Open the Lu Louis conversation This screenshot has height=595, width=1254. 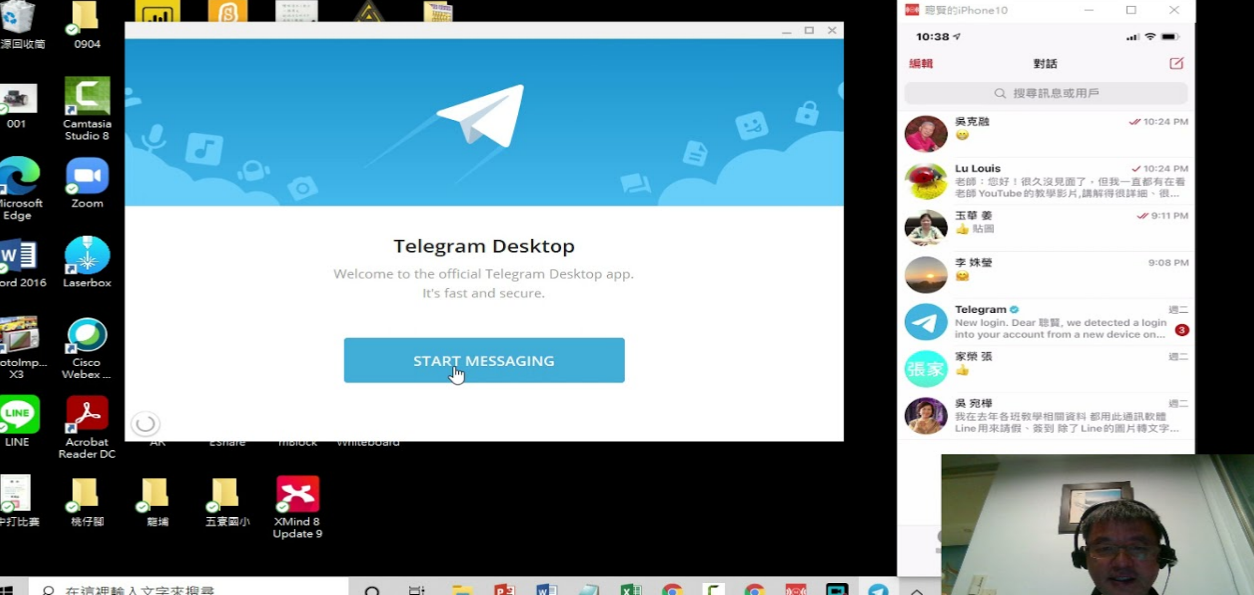[1046, 181]
